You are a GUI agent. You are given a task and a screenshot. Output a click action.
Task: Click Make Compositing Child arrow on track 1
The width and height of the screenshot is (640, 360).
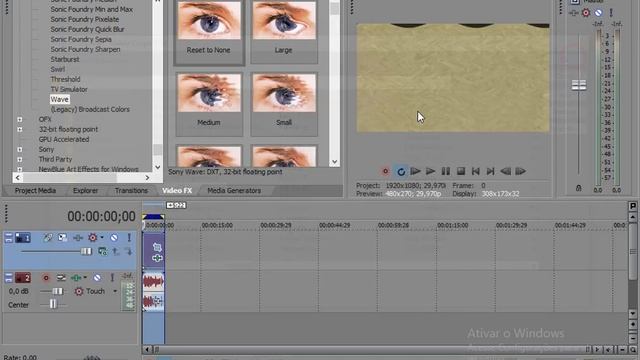129,251
